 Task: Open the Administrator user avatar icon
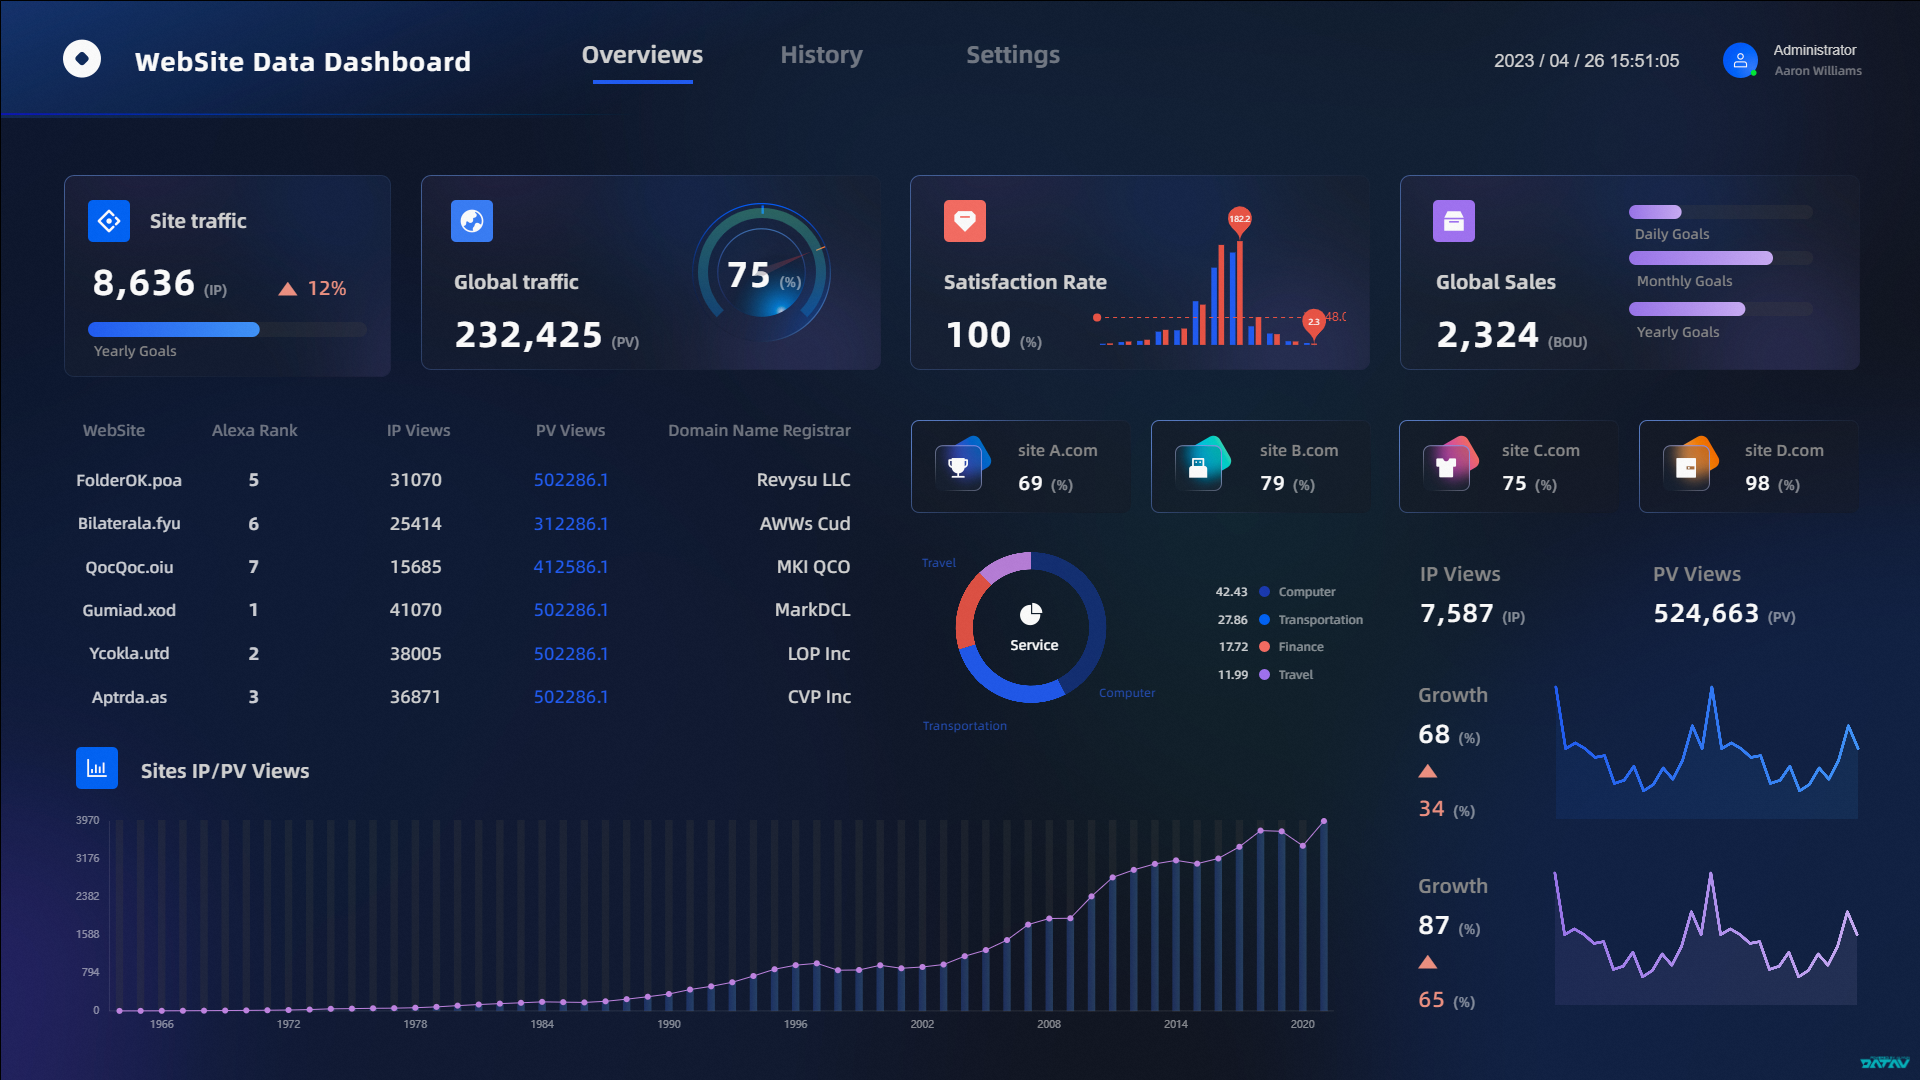[x=1740, y=60]
